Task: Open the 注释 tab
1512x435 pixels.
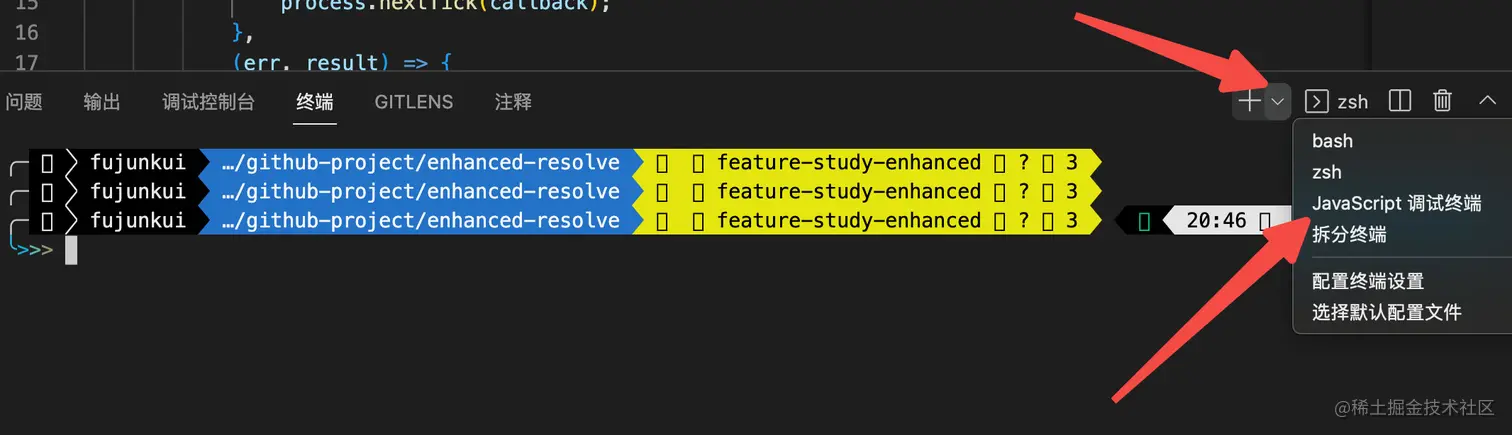Action: pyautogui.click(x=513, y=102)
